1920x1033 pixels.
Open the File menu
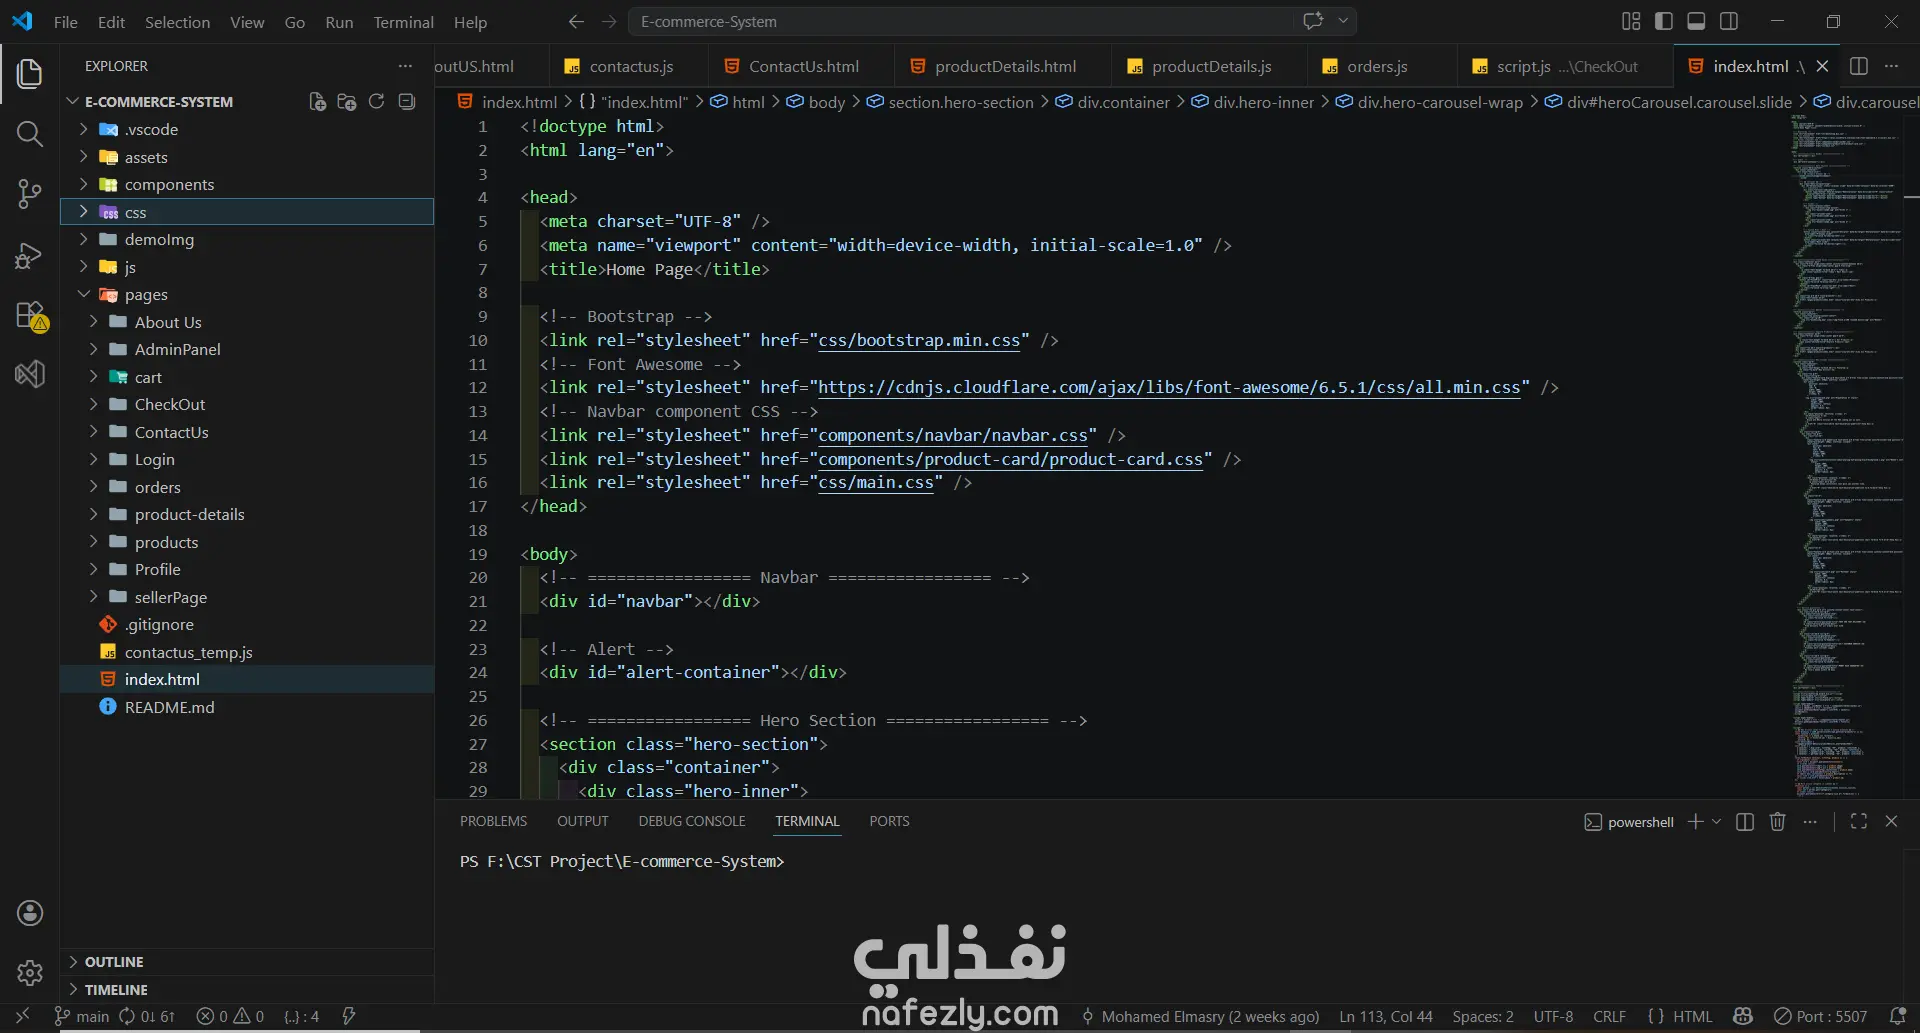tap(66, 22)
